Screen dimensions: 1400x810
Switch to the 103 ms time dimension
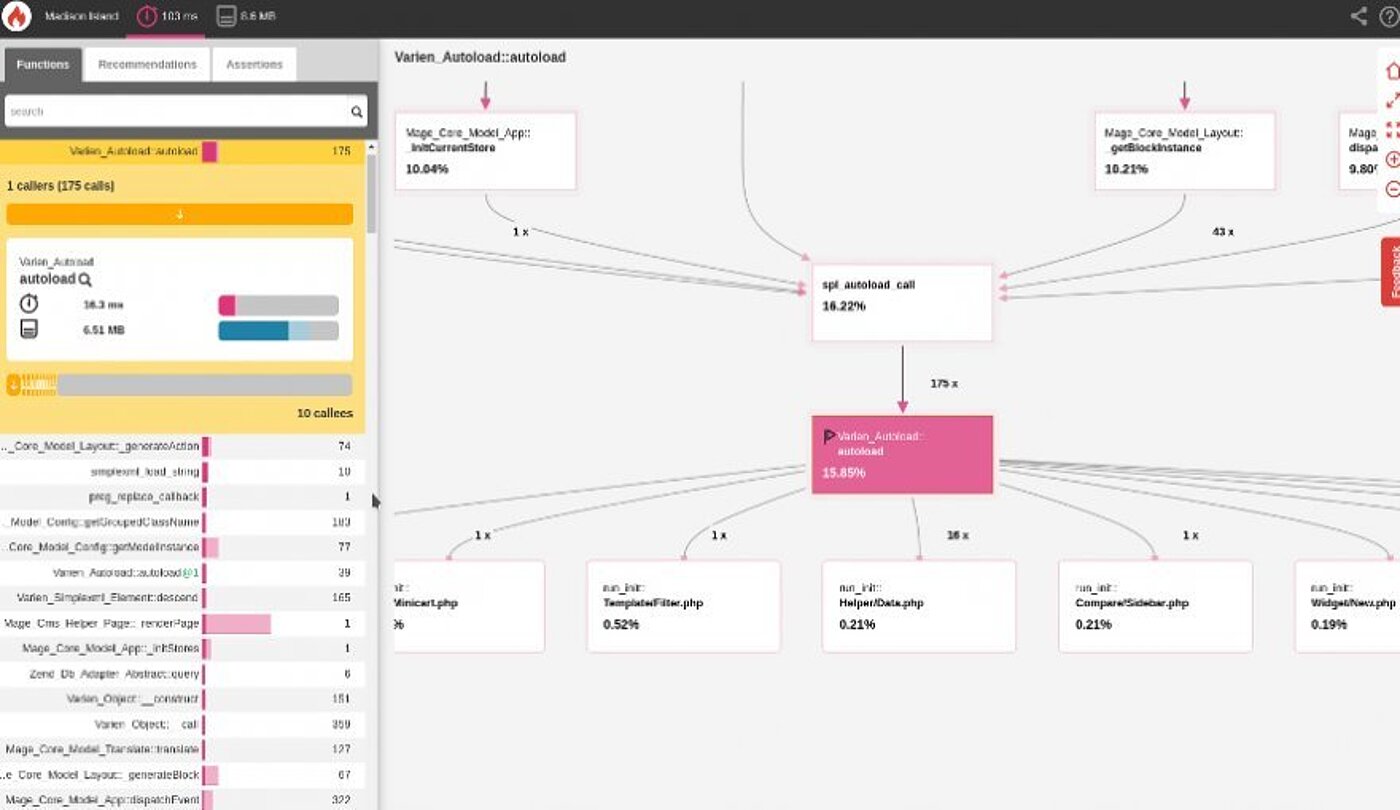pos(166,17)
